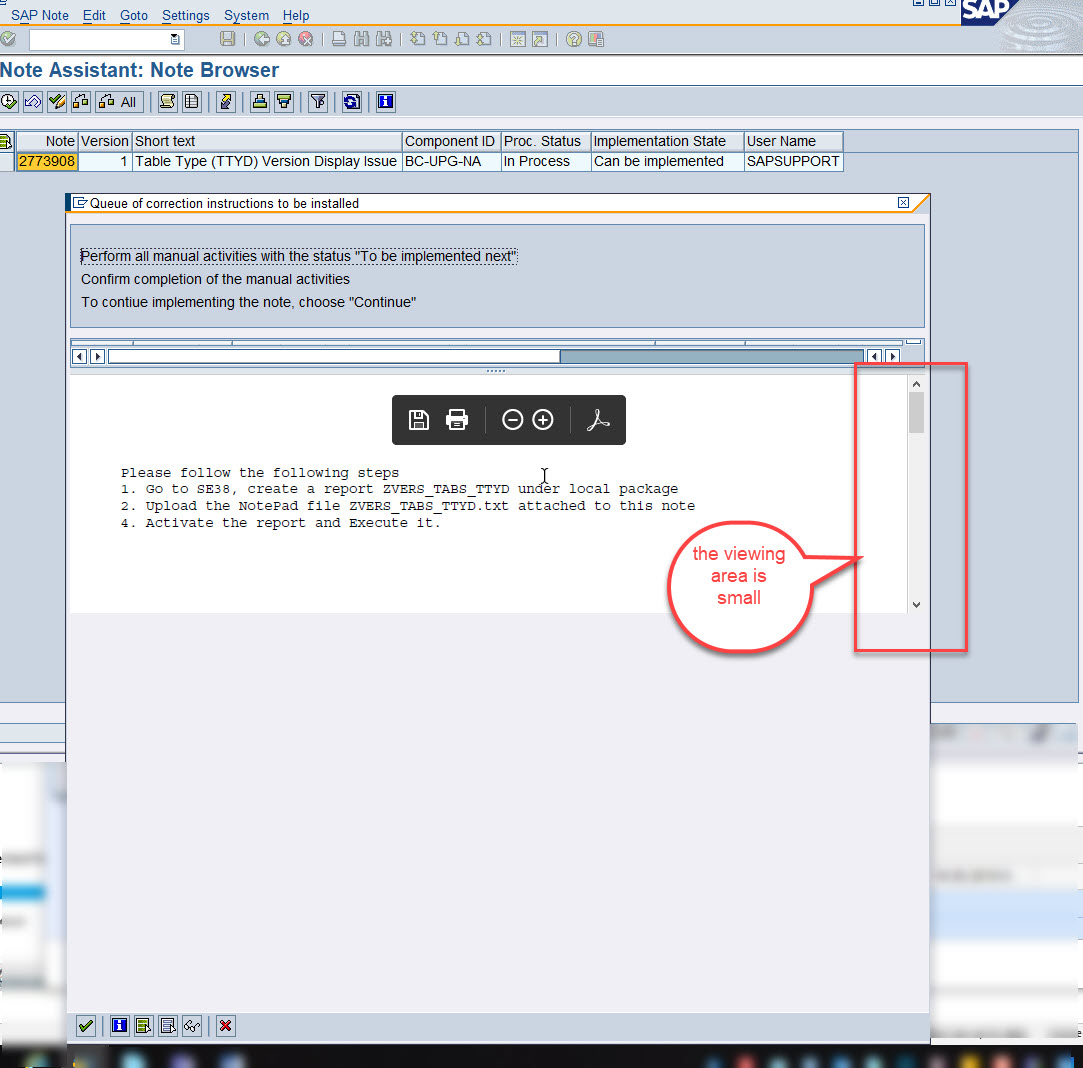Image resolution: width=1083 pixels, height=1068 pixels.
Task: Click the green checkmark Continue button
Action: [86, 1026]
